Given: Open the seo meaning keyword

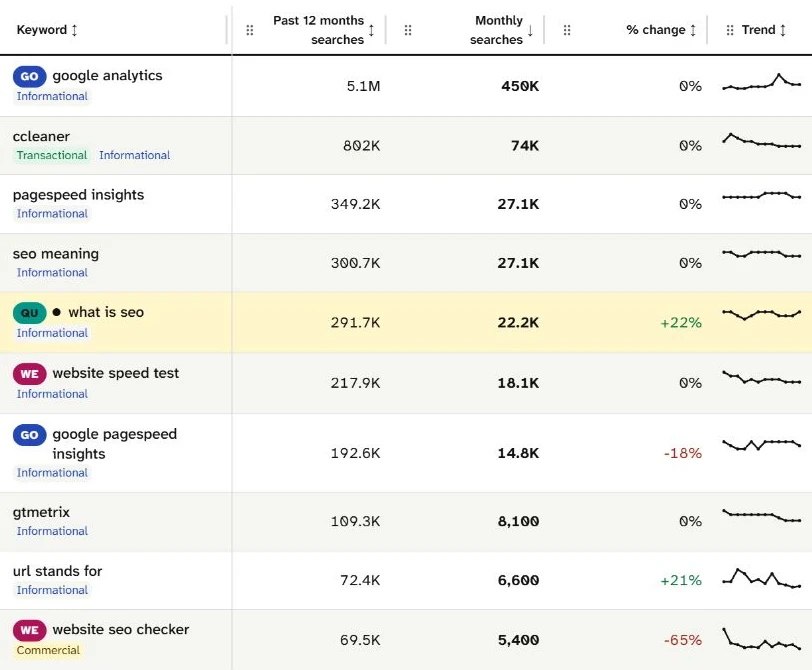Looking at the screenshot, I should [55, 254].
